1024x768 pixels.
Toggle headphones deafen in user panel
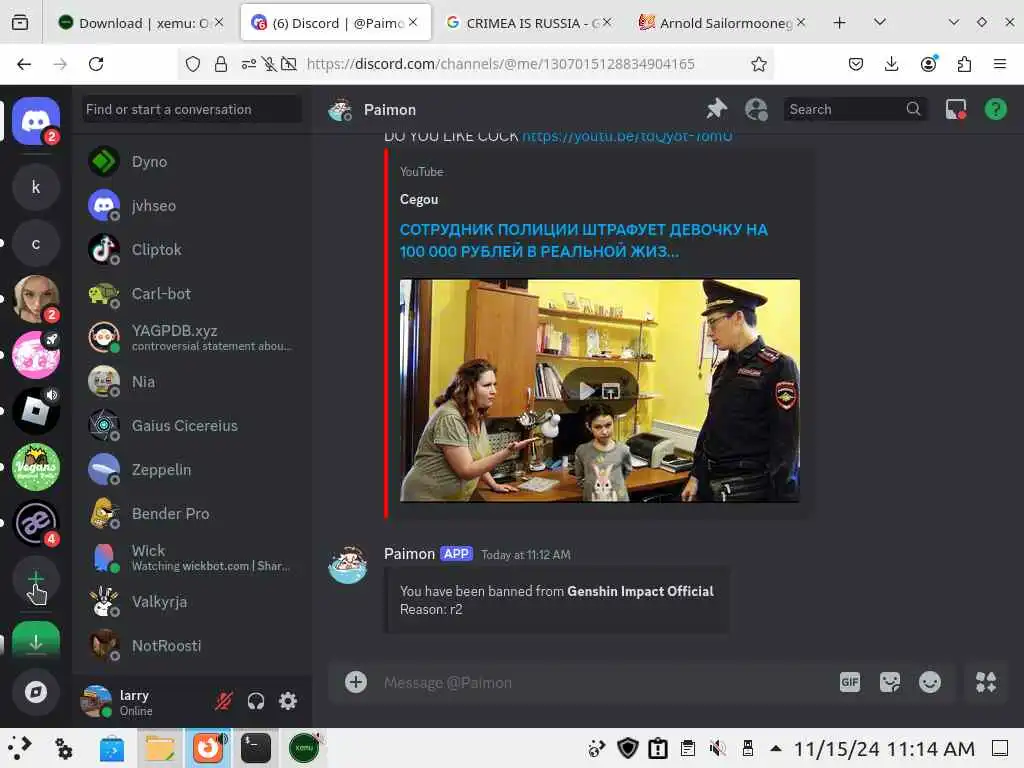256,701
